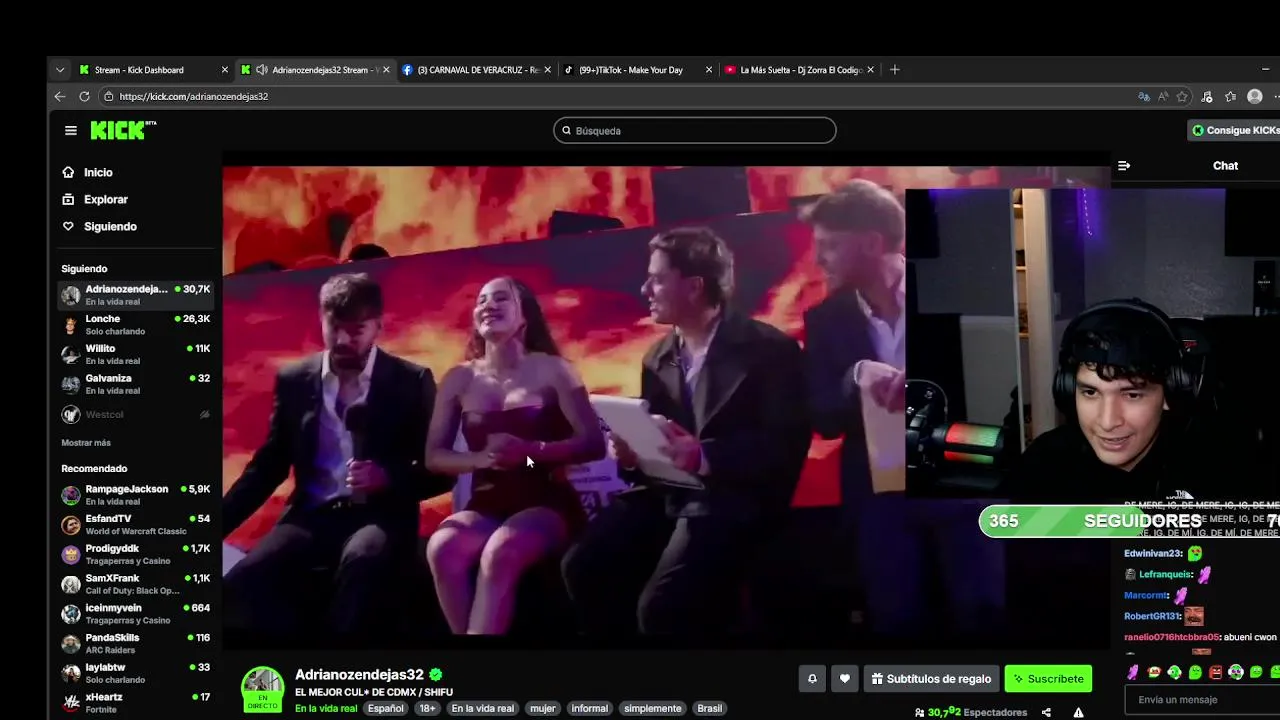Switch to the CARNAVAL DE VERACRUZ Facebook tab
Screen dimensions: 1280x720
(478, 70)
